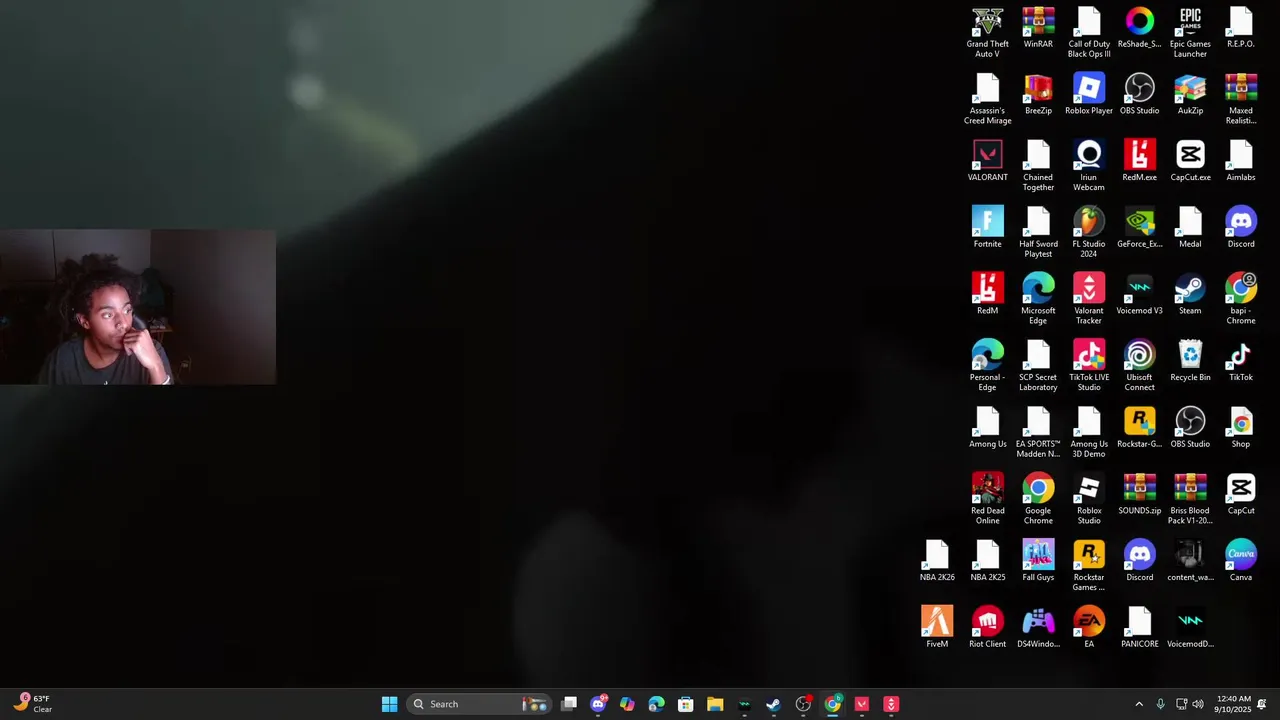The height and width of the screenshot is (720, 1280).
Task: Select the Recycle Bin icon
Action: coord(1190,361)
